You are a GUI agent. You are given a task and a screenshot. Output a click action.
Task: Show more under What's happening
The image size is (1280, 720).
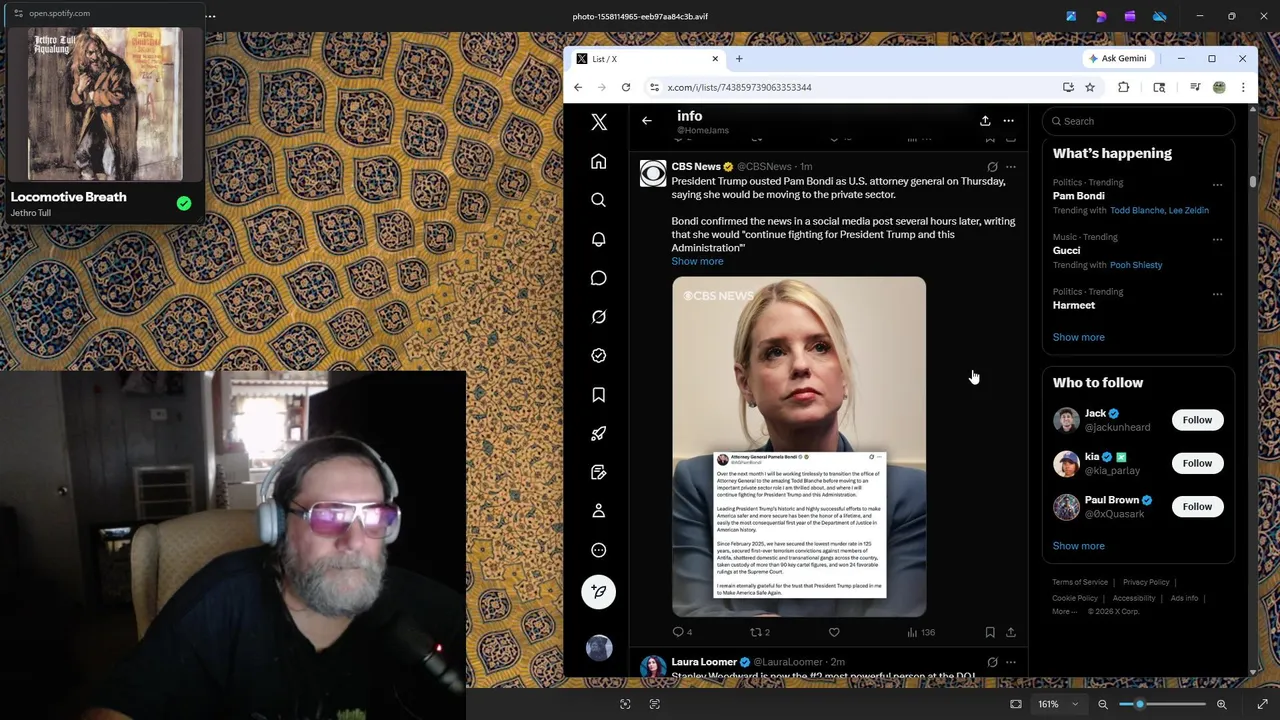[x=1078, y=337]
